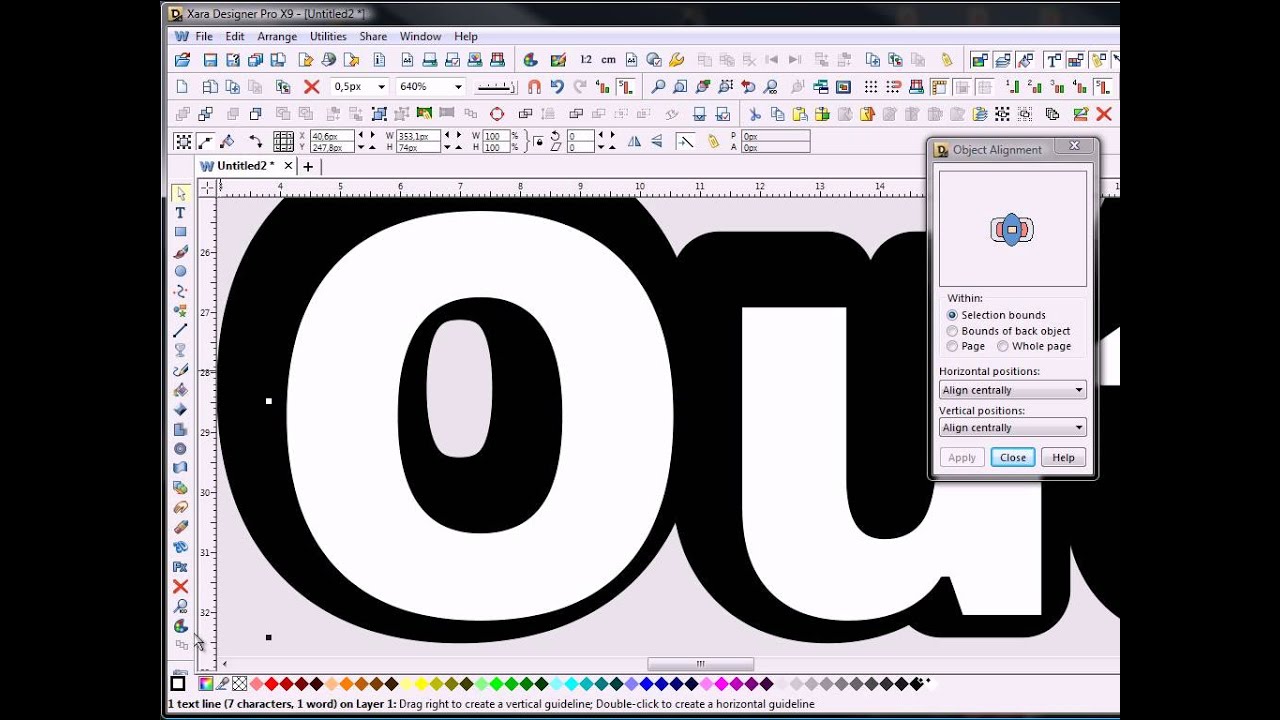Toggle the lock aspect ratio button

click(539, 142)
